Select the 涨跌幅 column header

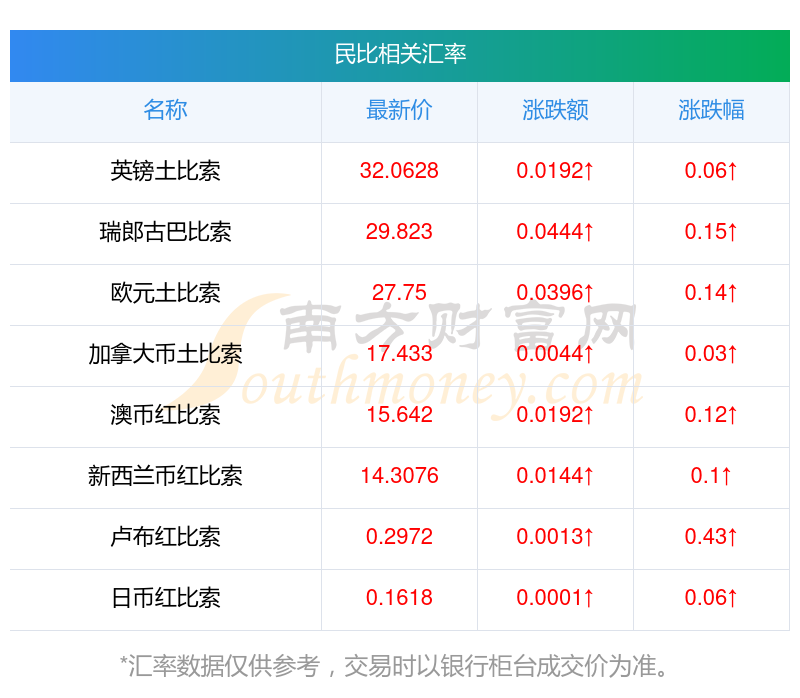pyautogui.click(x=711, y=110)
